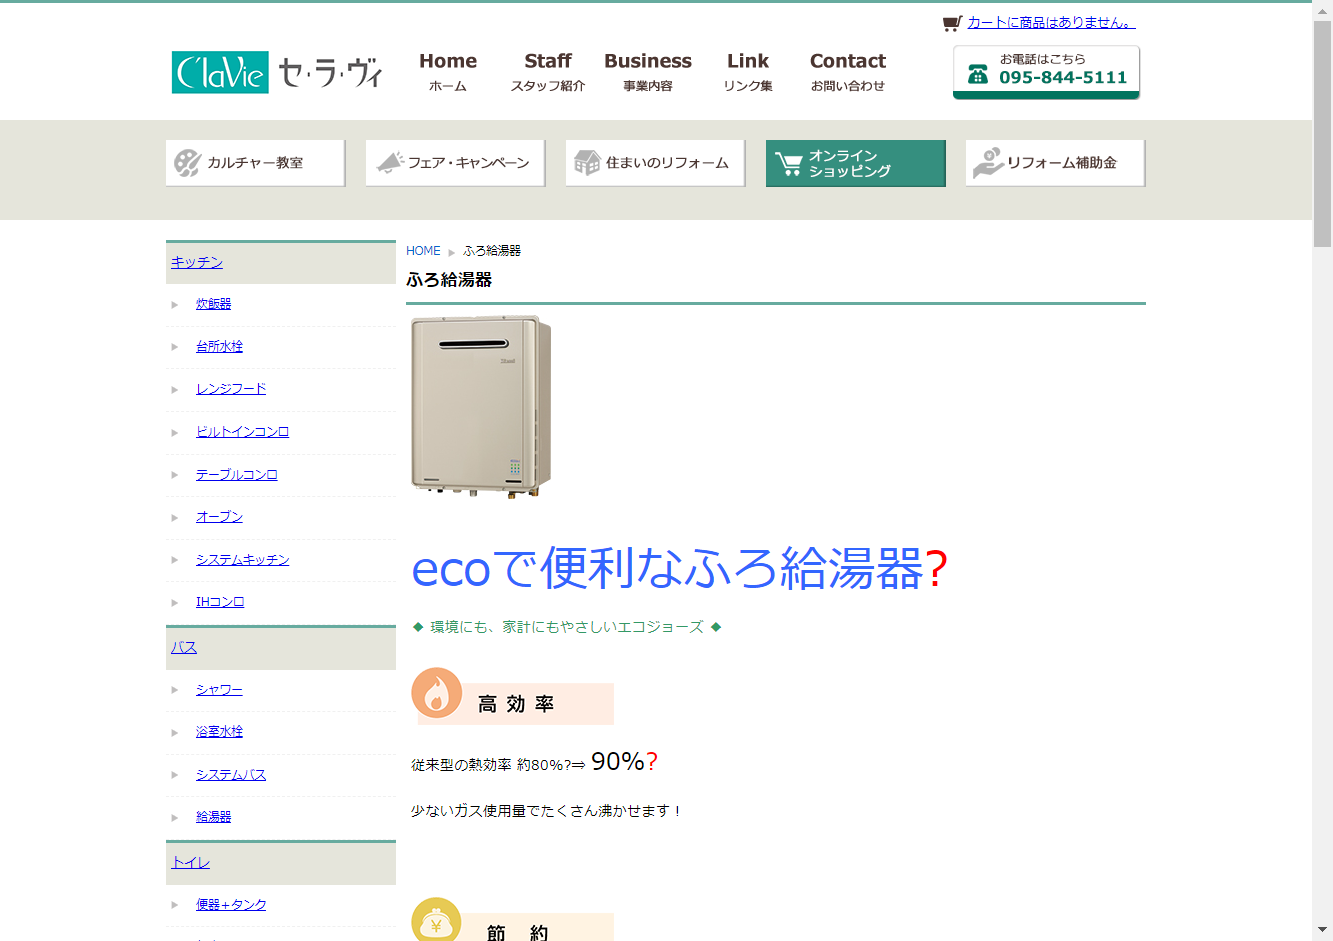Click the water heater product image
The image size is (1333, 941).
[481, 406]
